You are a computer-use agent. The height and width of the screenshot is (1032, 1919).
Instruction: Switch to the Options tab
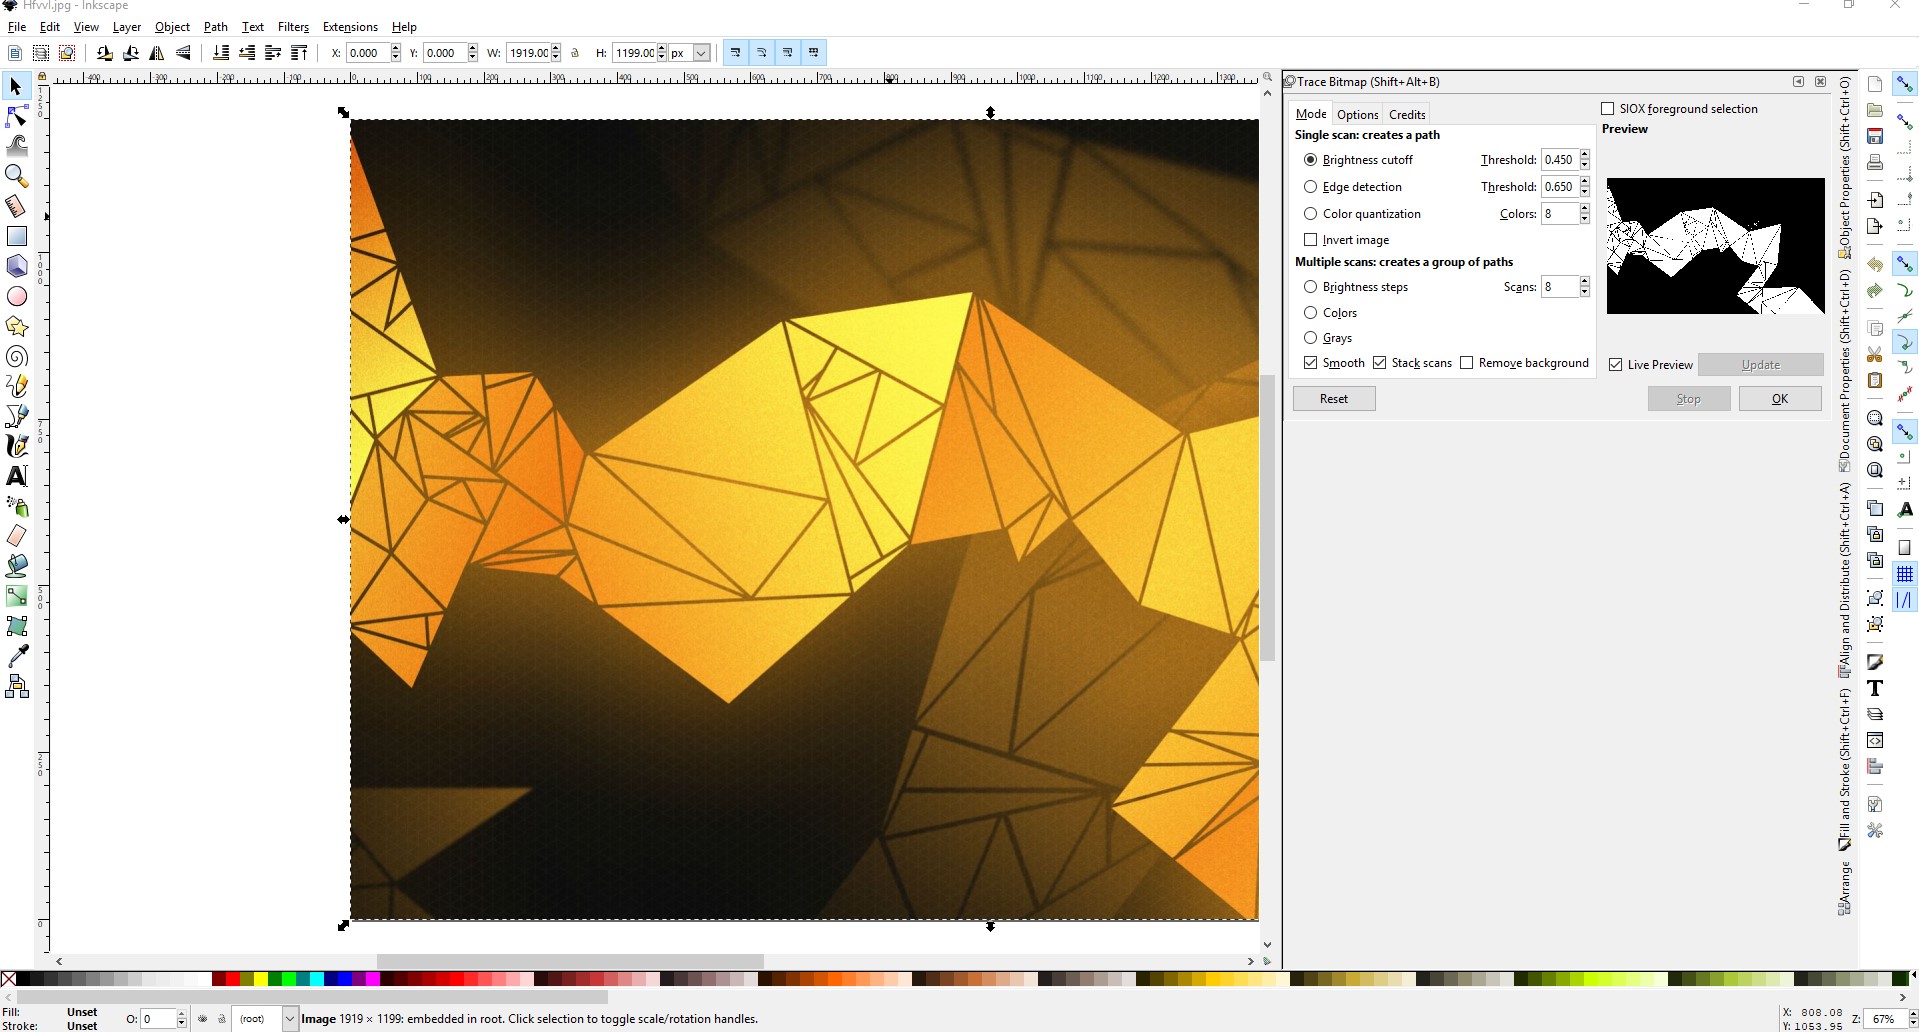tap(1357, 115)
